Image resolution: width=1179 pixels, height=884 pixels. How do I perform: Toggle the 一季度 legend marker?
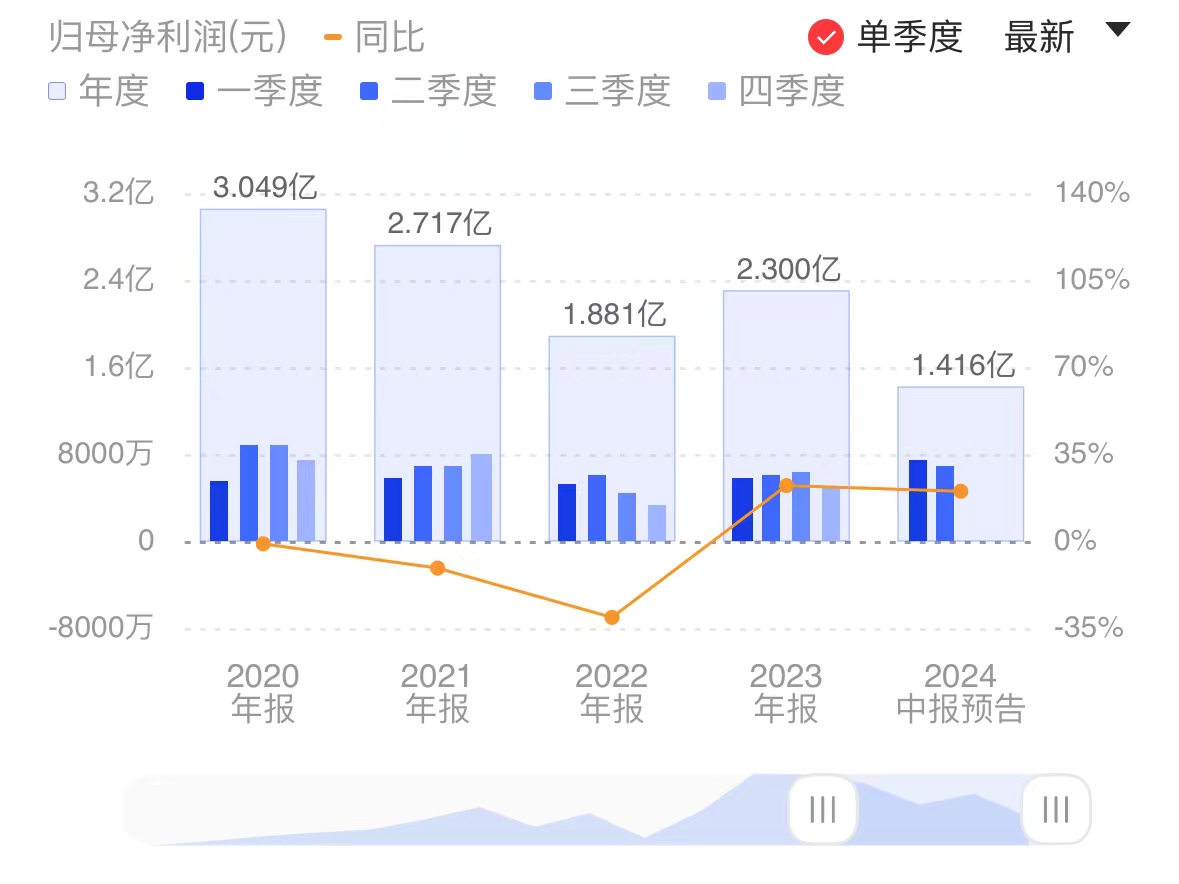pos(194,92)
